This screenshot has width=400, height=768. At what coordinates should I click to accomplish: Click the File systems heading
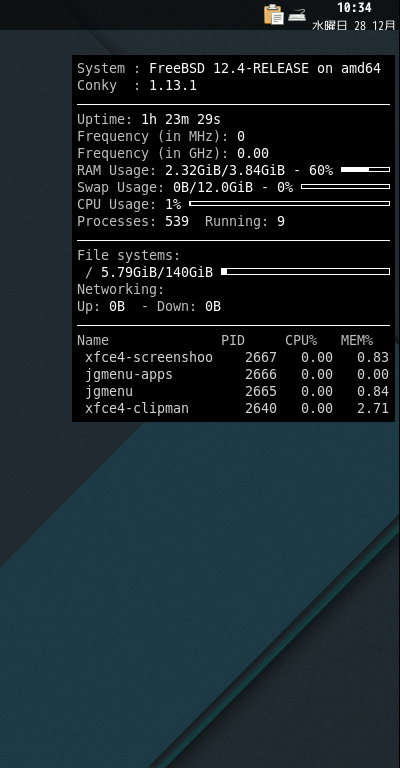pyautogui.click(x=129, y=256)
